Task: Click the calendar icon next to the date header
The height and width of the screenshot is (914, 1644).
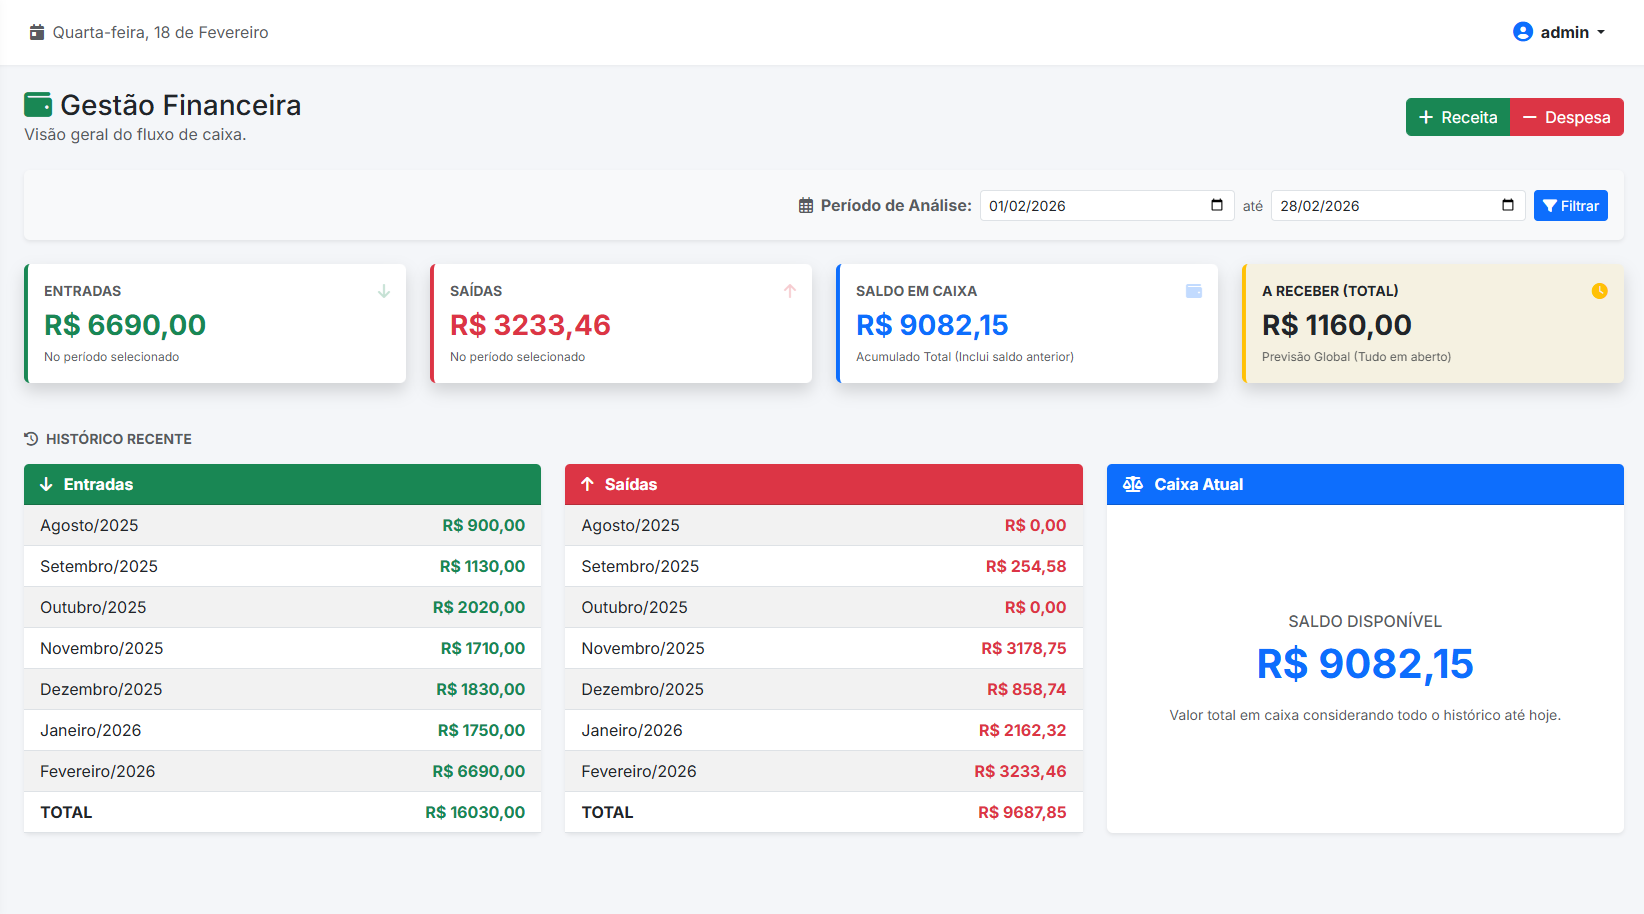Action: [x=37, y=31]
